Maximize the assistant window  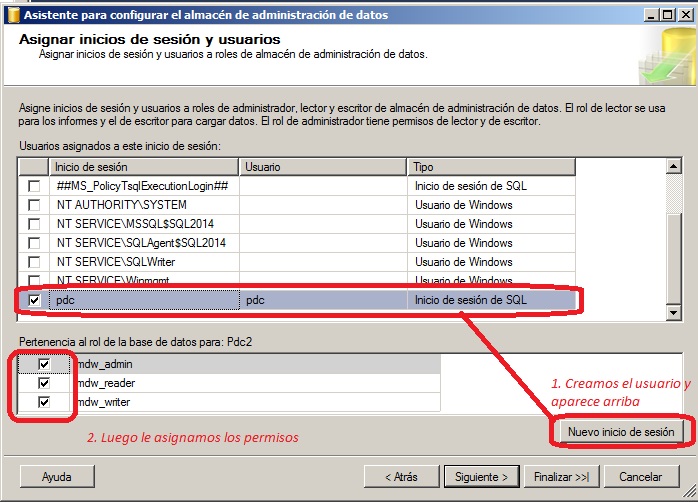pyautogui.click(x=667, y=15)
